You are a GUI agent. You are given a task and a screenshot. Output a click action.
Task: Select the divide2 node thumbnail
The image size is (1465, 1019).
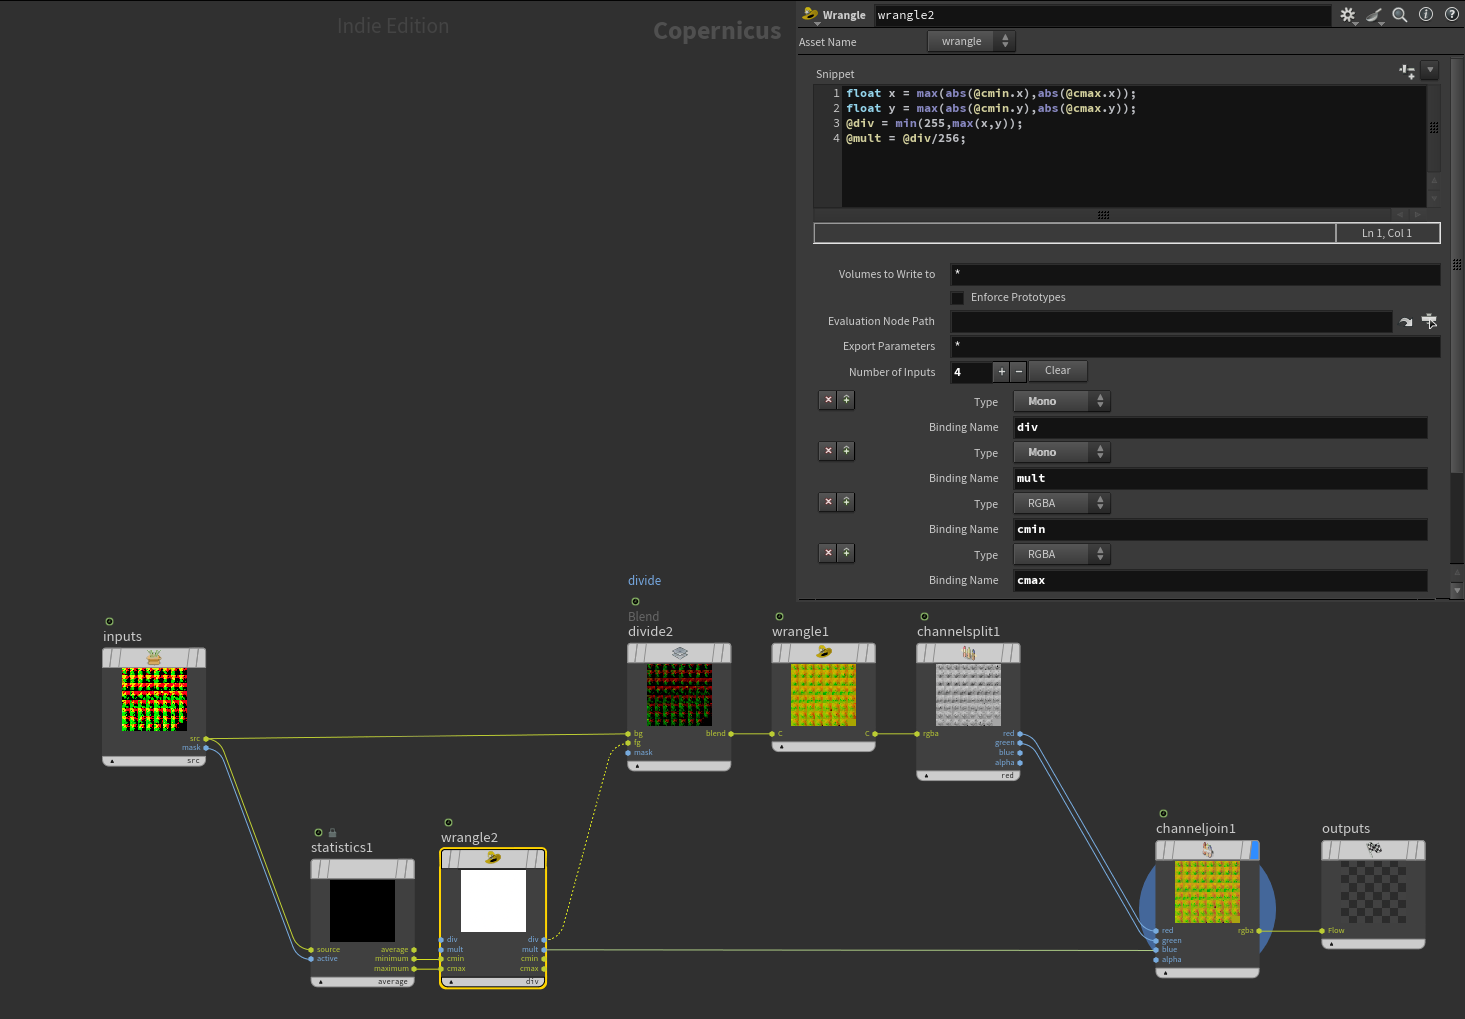coord(679,695)
